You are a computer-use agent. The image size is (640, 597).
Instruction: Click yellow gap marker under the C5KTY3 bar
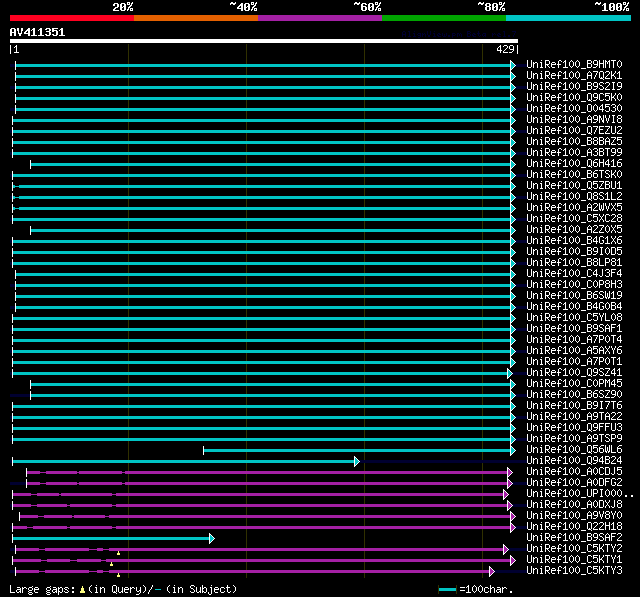118,575
